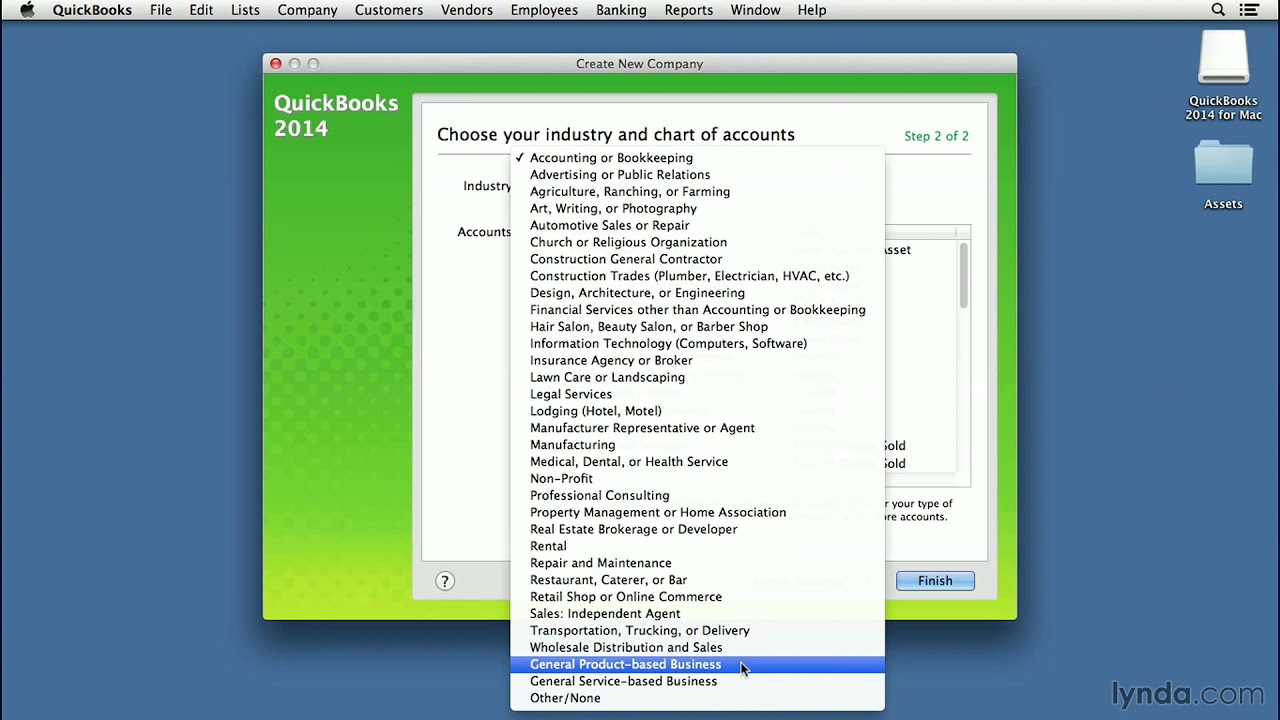
Task: Choose Accounting or Bookkeeping industry
Action: (697, 158)
